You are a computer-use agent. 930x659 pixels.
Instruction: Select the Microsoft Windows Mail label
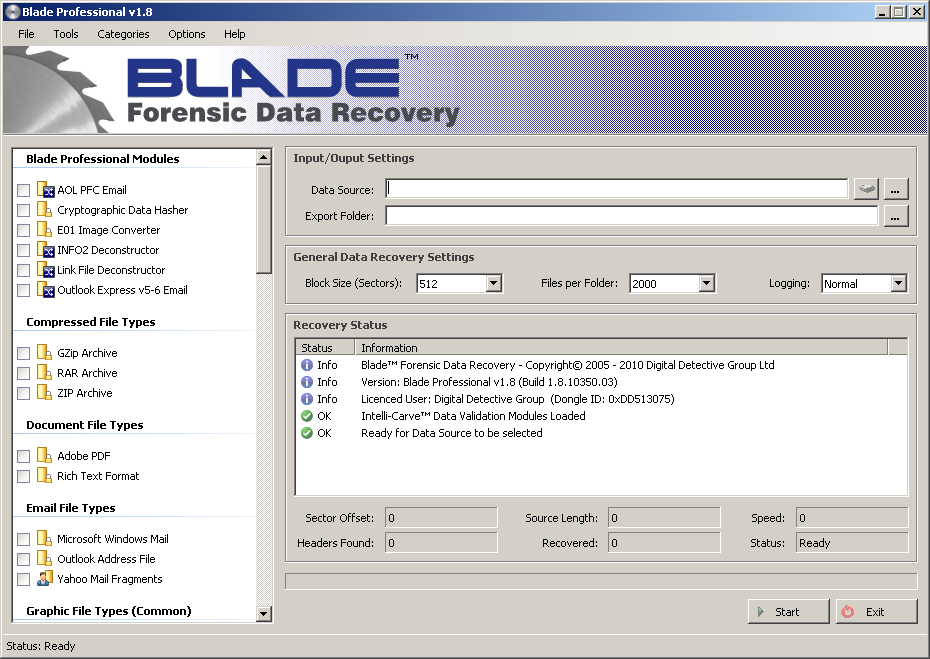click(113, 539)
